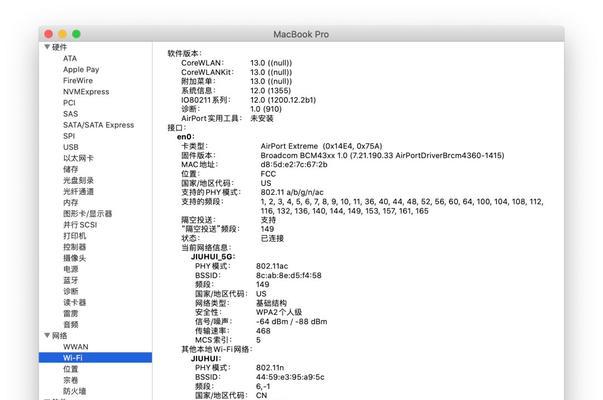Click the JIUHUI_5G network heading
The height and width of the screenshot is (400, 603).
click(x=213, y=257)
